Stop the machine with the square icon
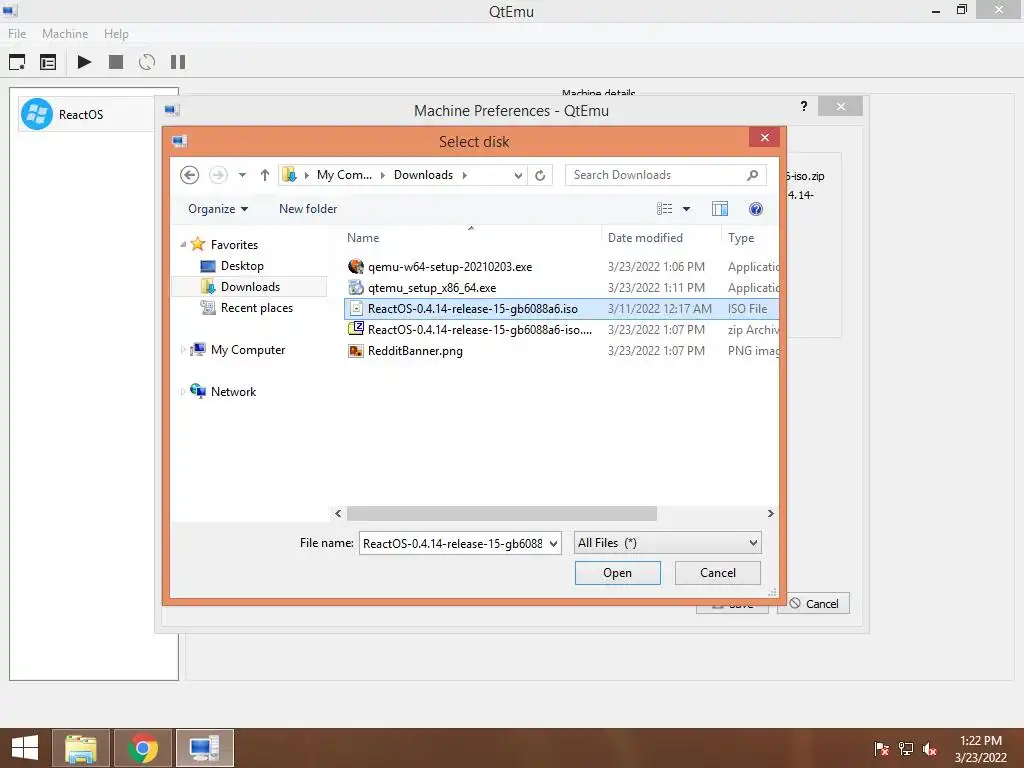The height and width of the screenshot is (768, 1024). (116, 62)
